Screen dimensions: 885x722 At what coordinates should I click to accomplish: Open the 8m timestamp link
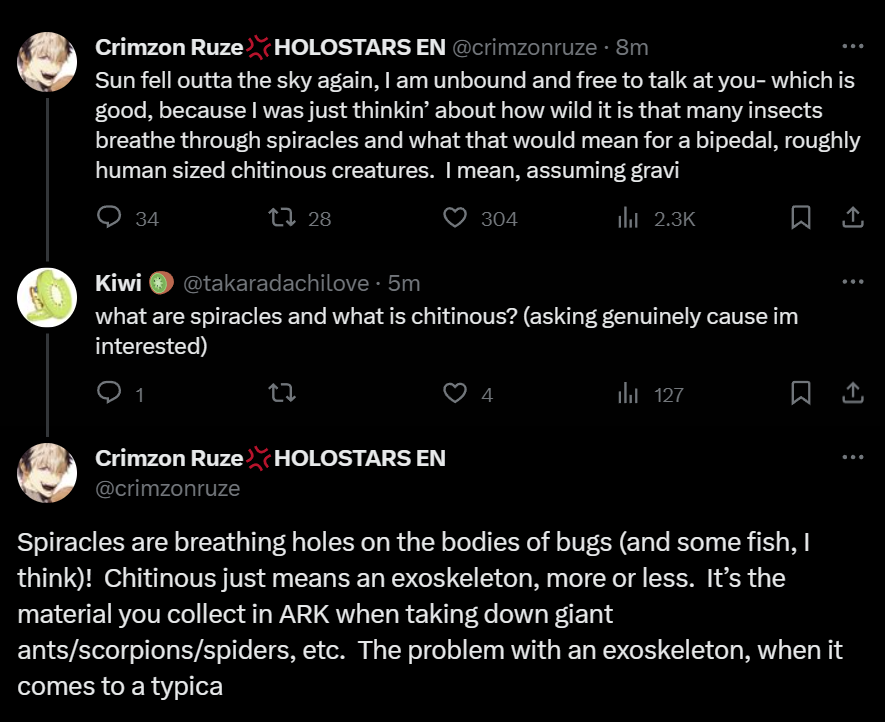633,47
